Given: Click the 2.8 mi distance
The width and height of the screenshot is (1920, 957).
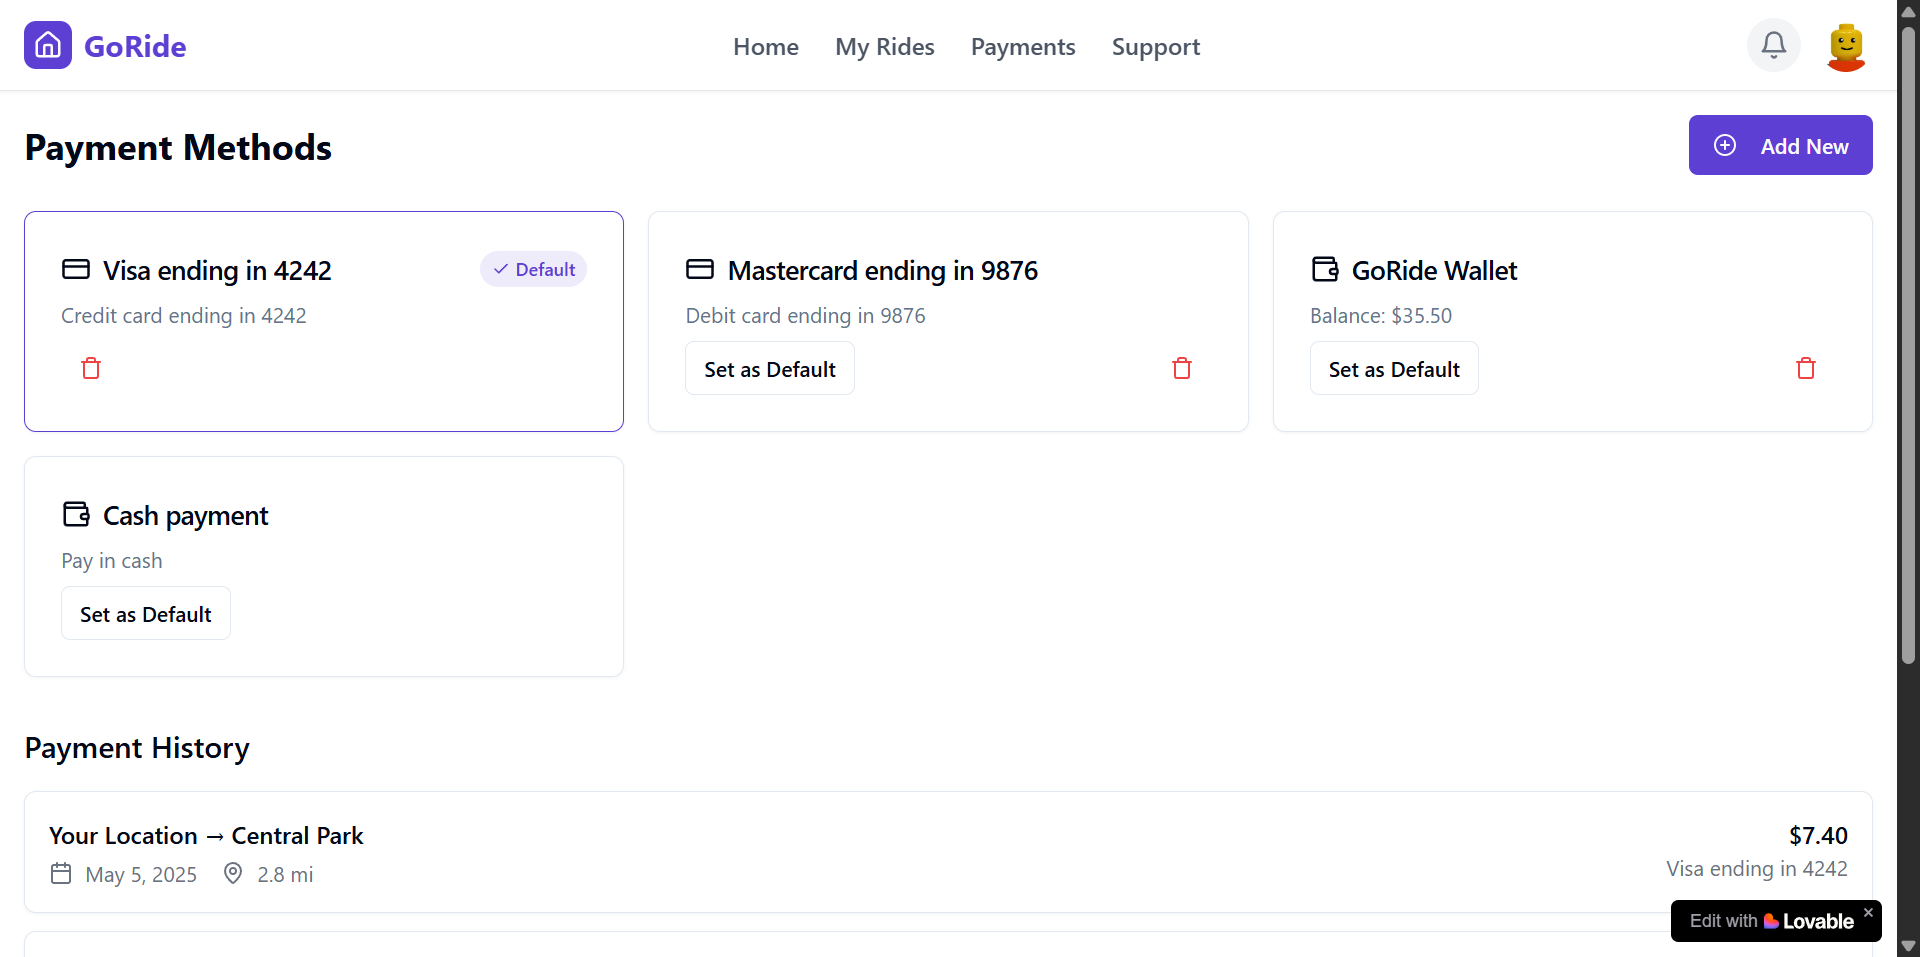Looking at the screenshot, I should (x=285, y=875).
